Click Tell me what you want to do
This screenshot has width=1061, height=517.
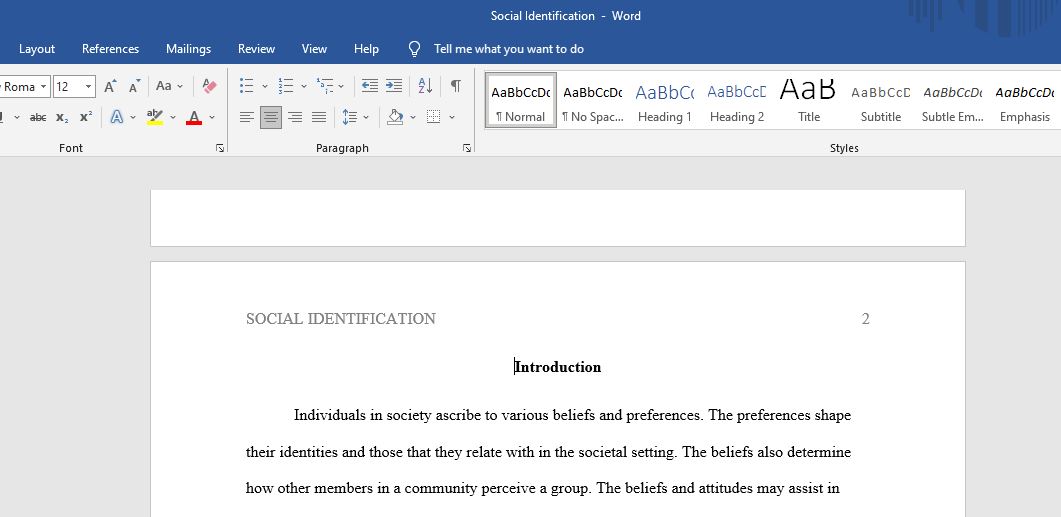(x=509, y=49)
